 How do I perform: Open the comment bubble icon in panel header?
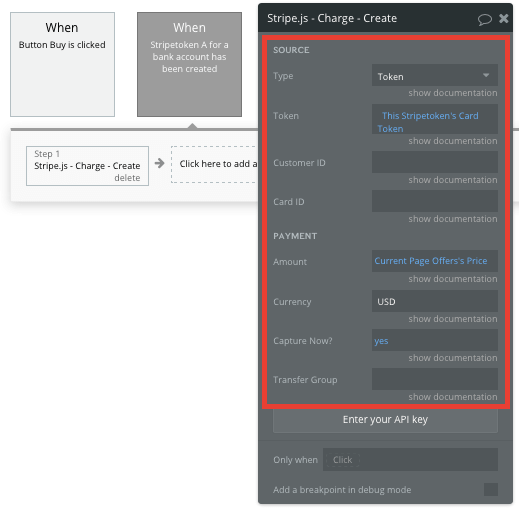click(484, 19)
